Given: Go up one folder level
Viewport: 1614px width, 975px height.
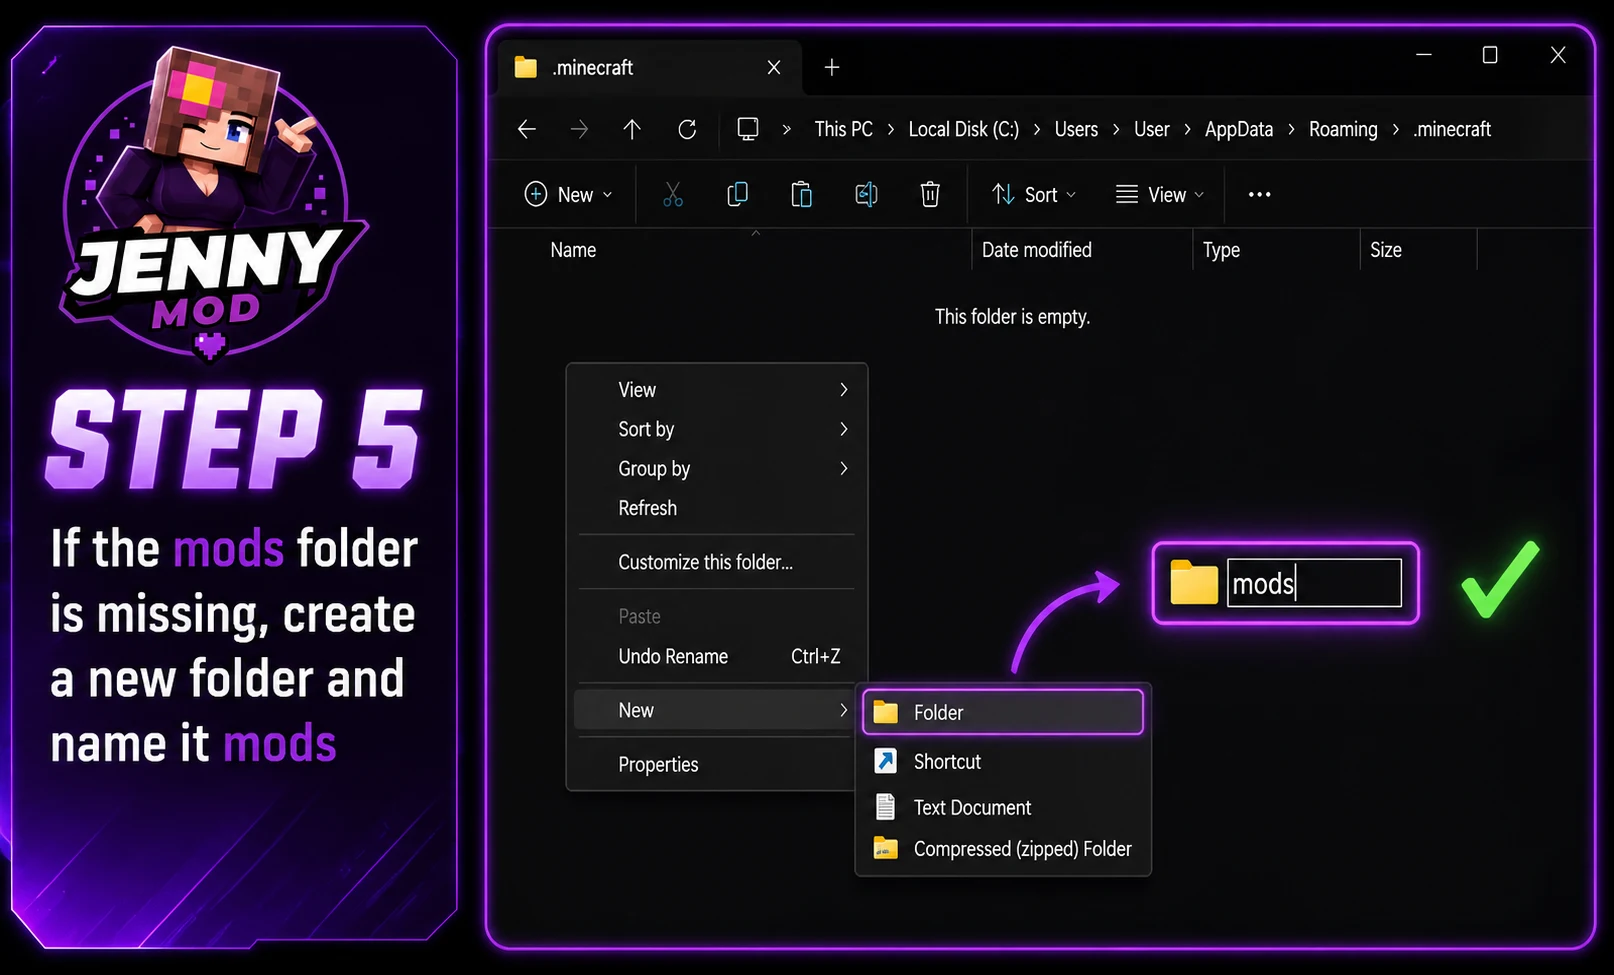Looking at the screenshot, I should point(632,129).
